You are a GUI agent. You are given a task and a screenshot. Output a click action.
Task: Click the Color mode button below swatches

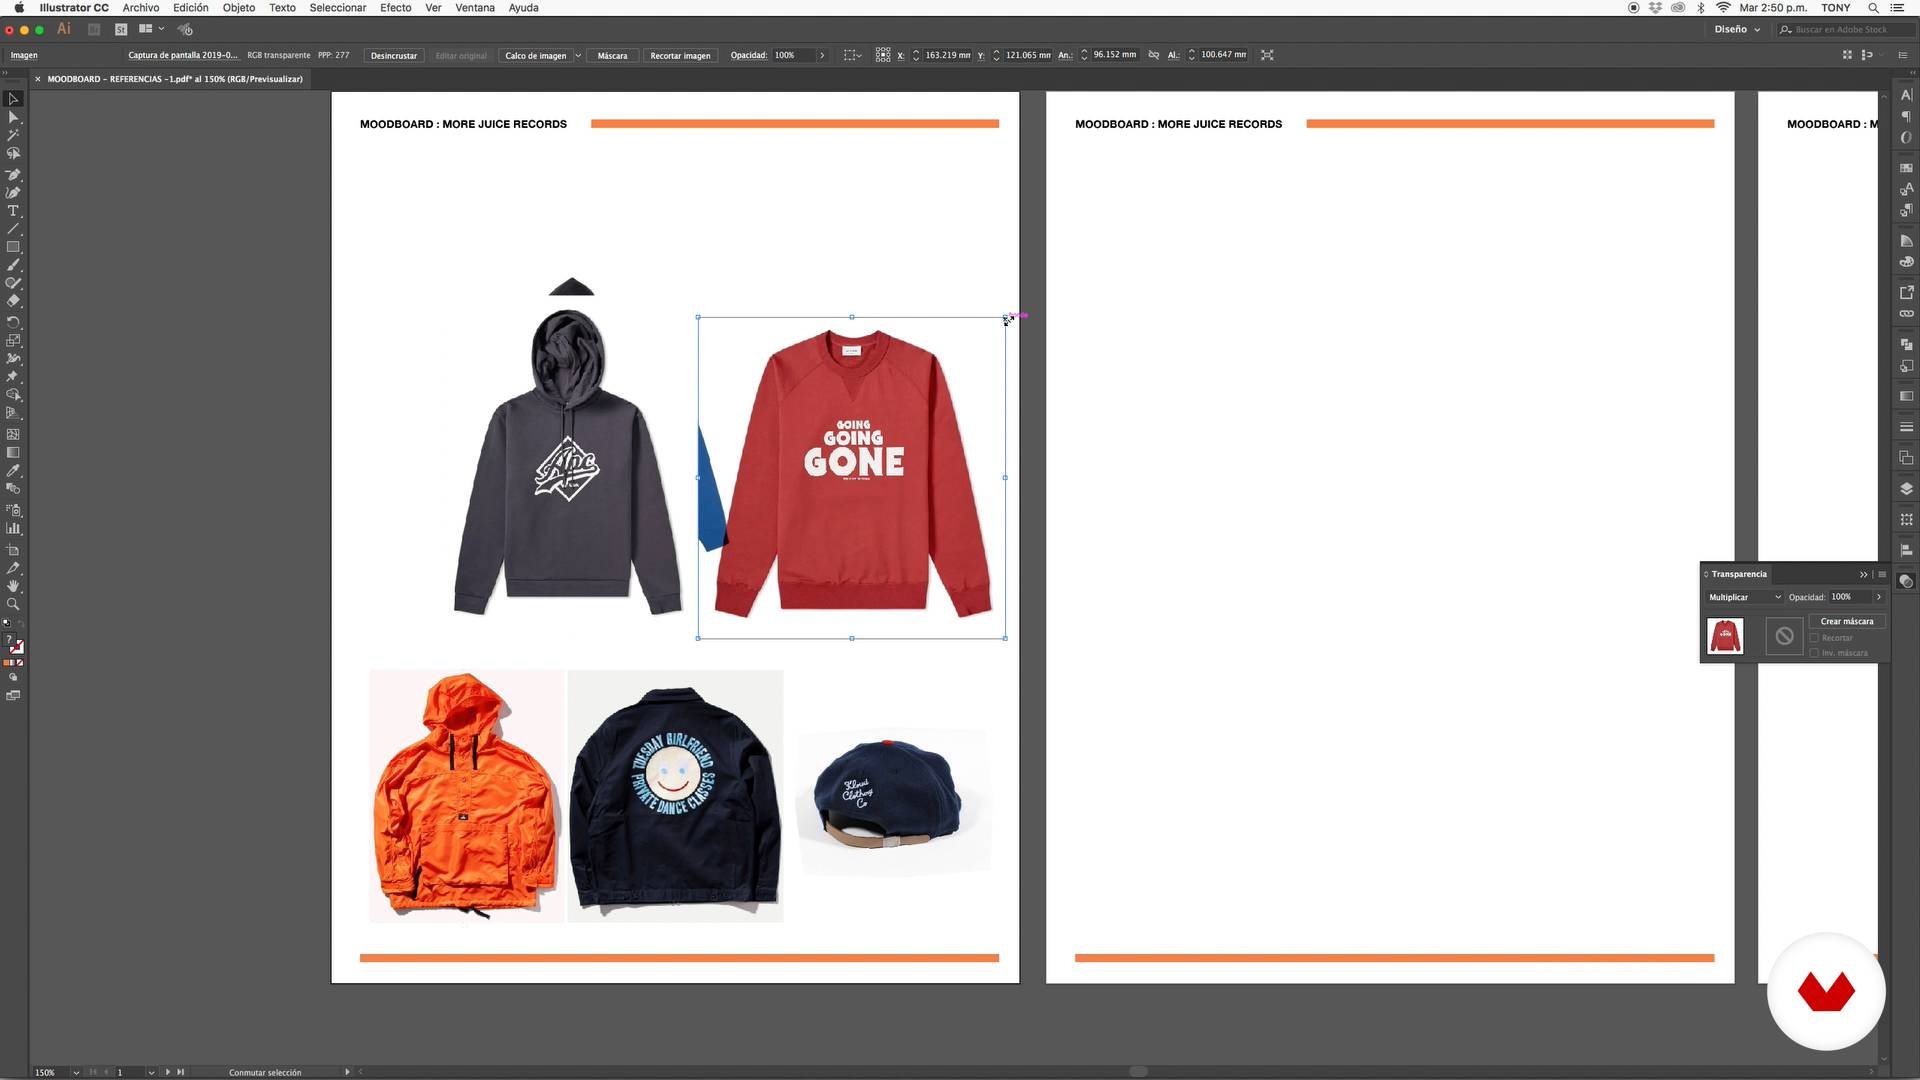click(x=8, y=663)
